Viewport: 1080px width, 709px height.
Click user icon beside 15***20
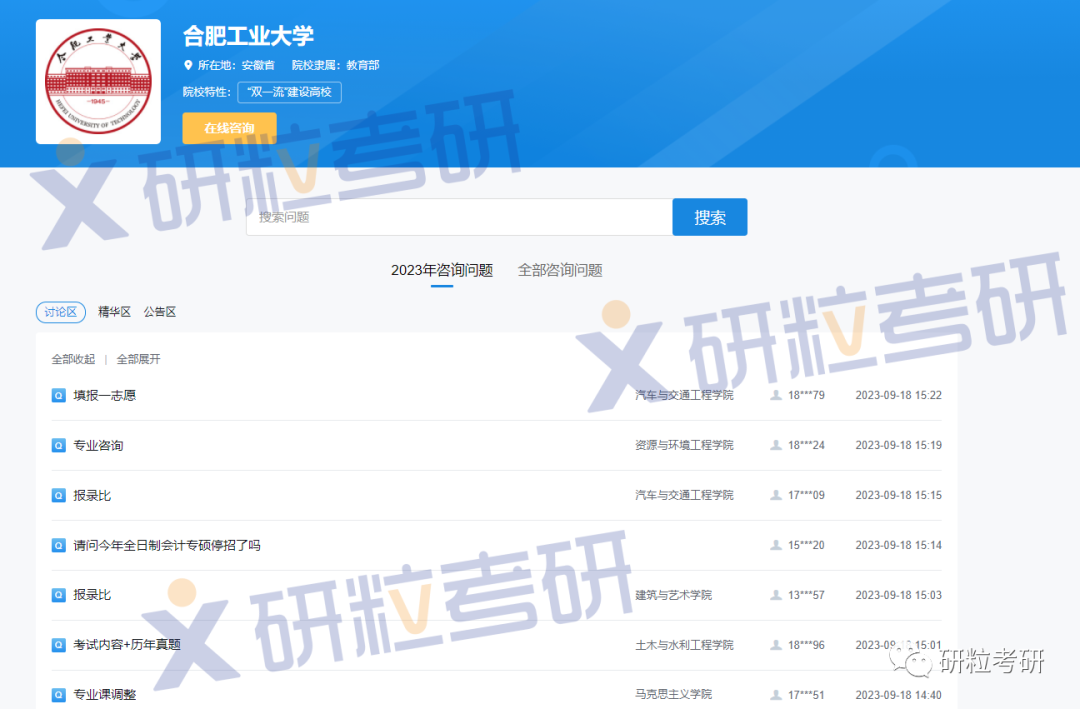pyautogui.click(x=776, y=546)
